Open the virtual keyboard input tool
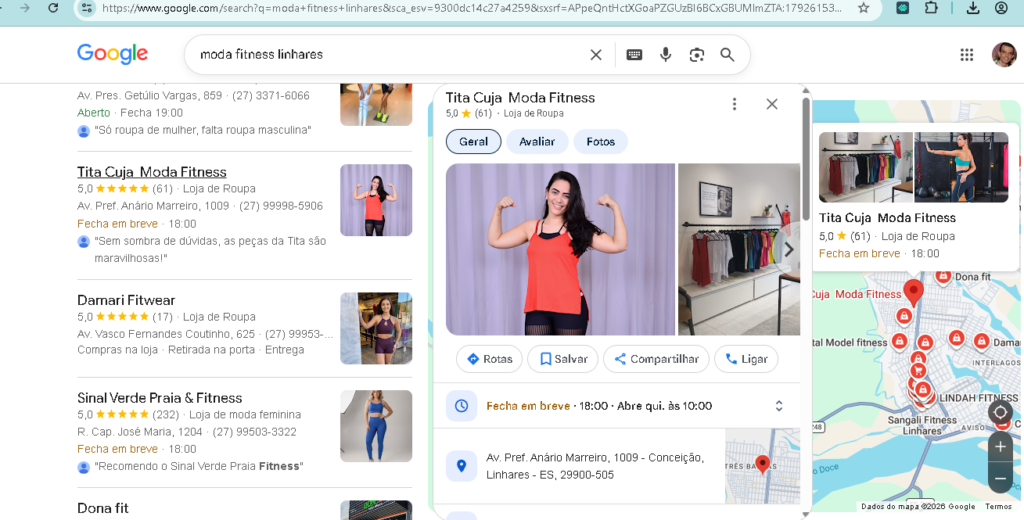 click(634, 55)
